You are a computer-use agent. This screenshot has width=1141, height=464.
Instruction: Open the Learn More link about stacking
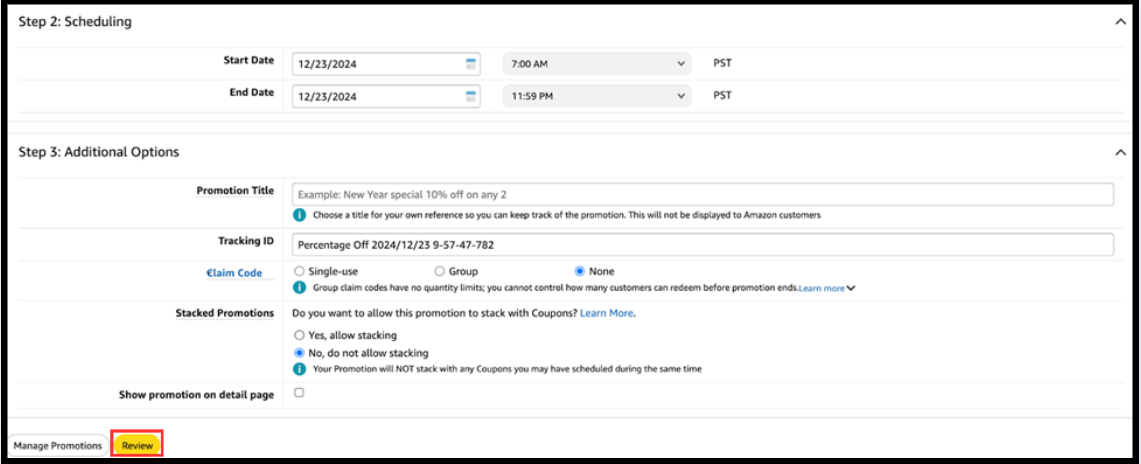pos(606,313)
